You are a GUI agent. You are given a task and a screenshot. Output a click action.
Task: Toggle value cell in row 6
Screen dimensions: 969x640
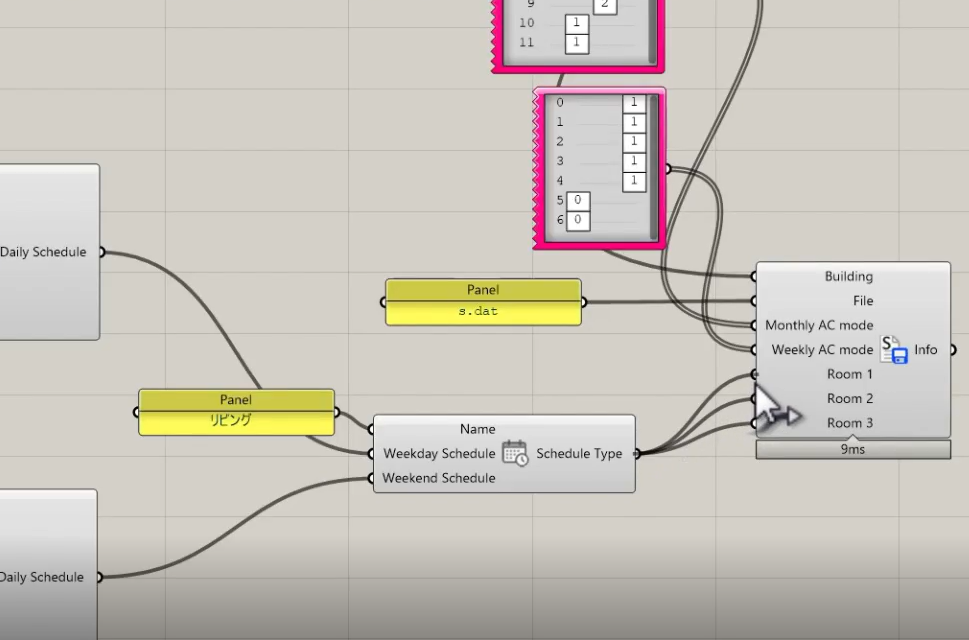click(x=578, y=220)
